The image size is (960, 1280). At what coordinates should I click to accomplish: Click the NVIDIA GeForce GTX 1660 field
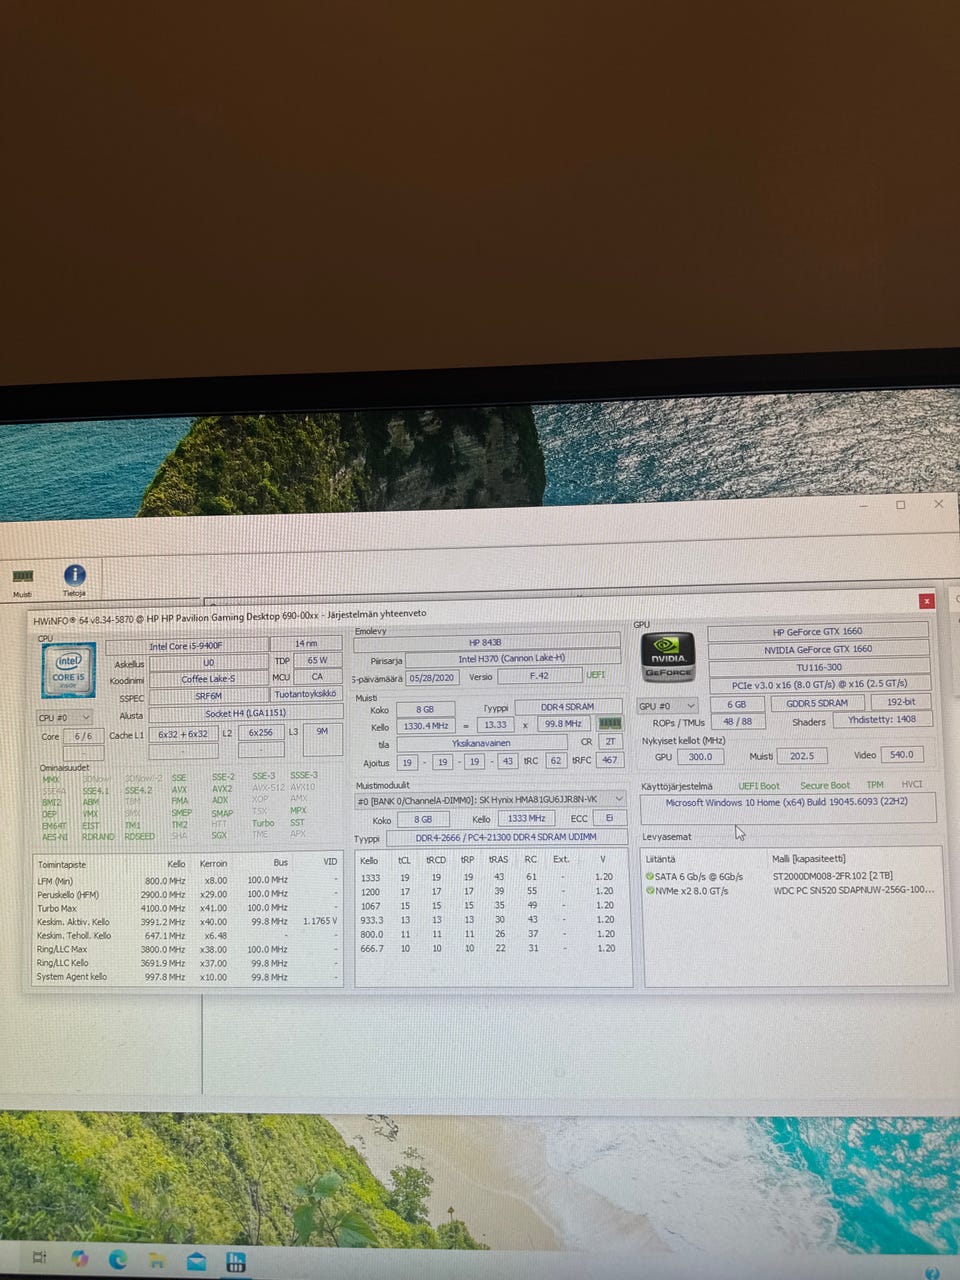[818, 649]
